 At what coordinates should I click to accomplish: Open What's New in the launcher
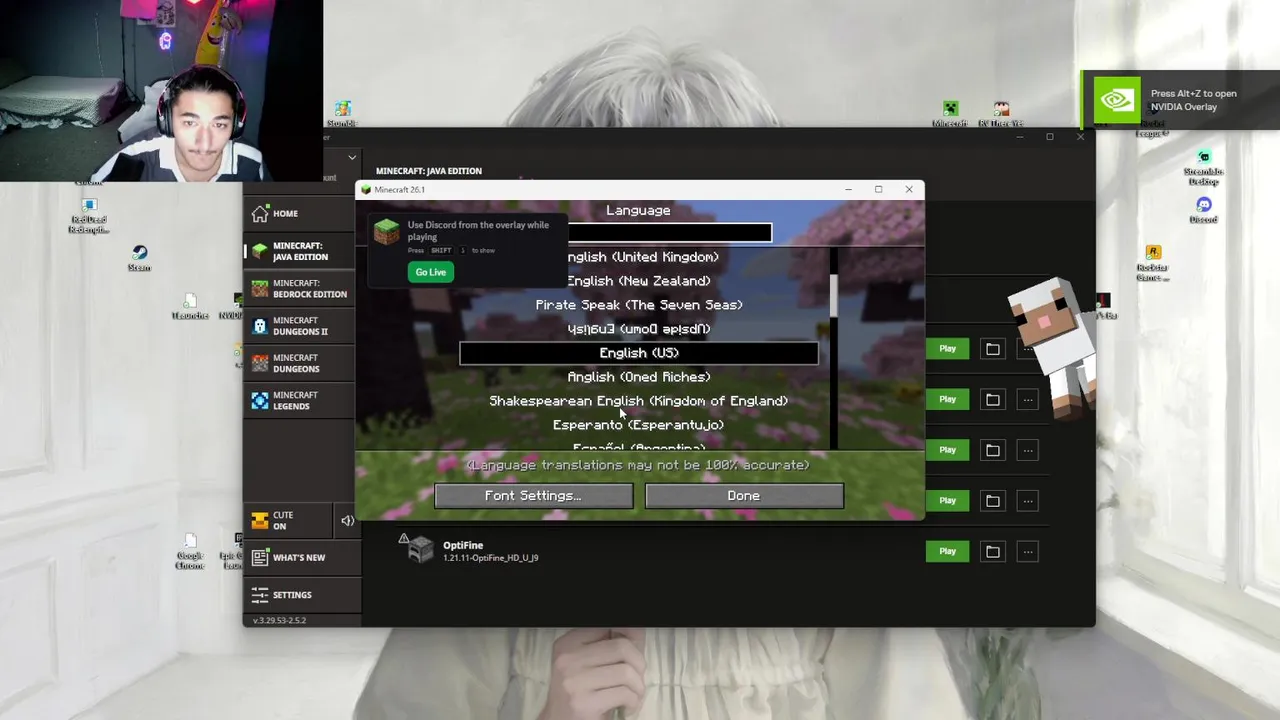(x=301, y=558)
